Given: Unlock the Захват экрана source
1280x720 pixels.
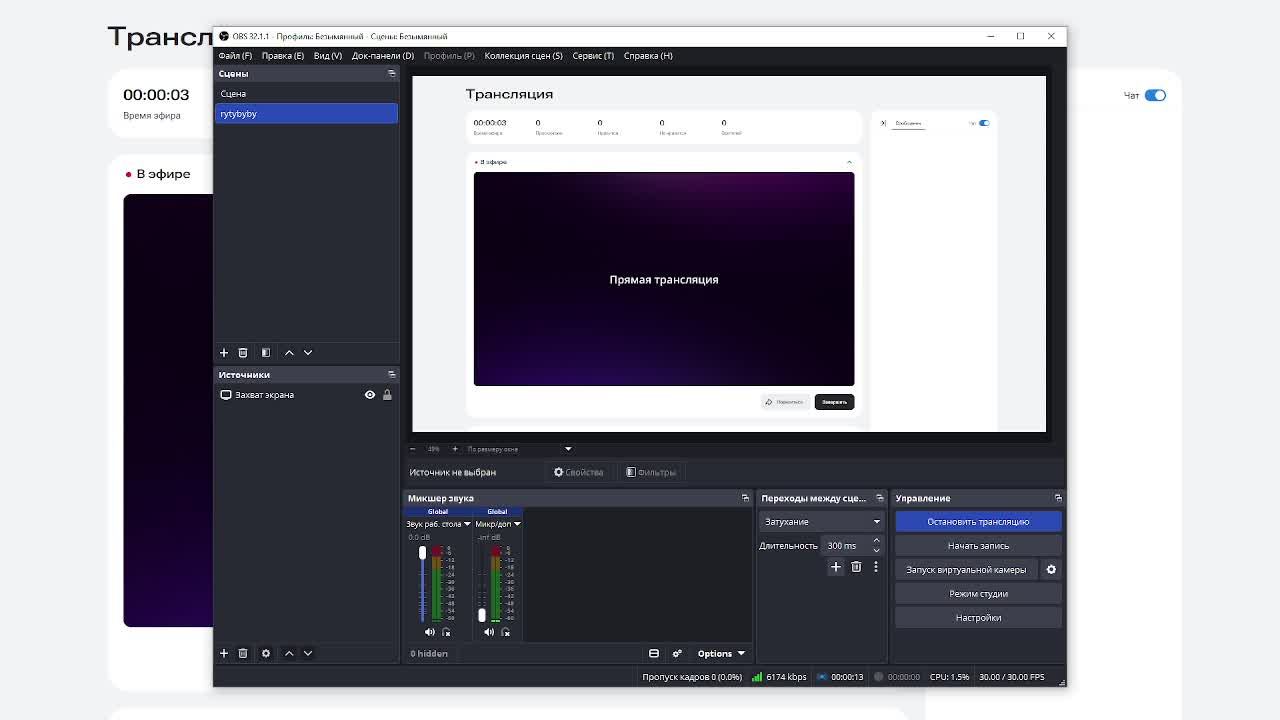Looking at the screenshot, I should pyautogui.click(x=387, y=395).
